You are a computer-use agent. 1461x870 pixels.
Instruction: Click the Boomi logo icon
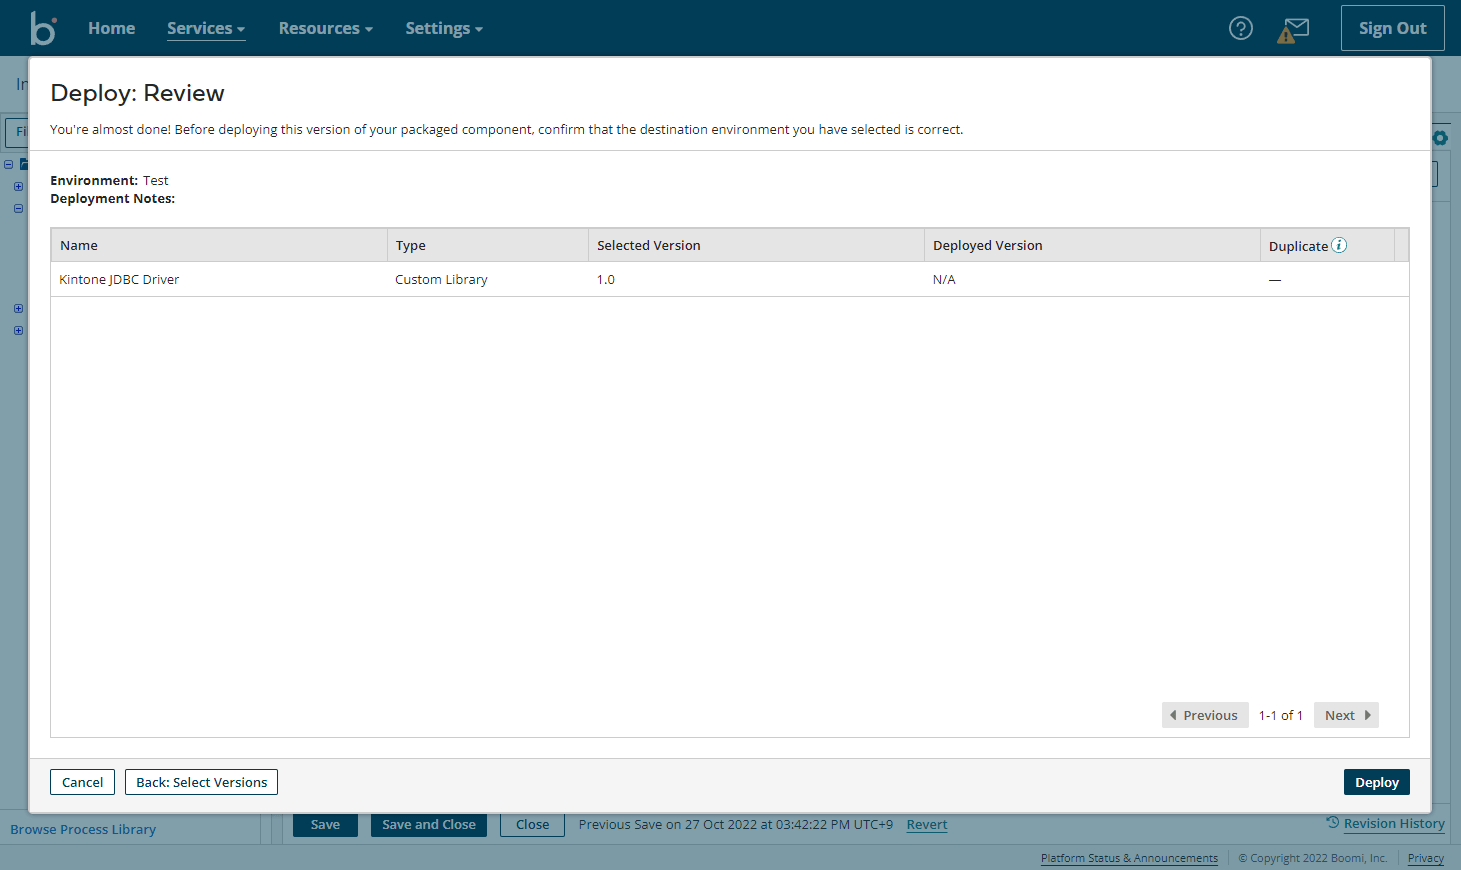(x=43, y=28)
